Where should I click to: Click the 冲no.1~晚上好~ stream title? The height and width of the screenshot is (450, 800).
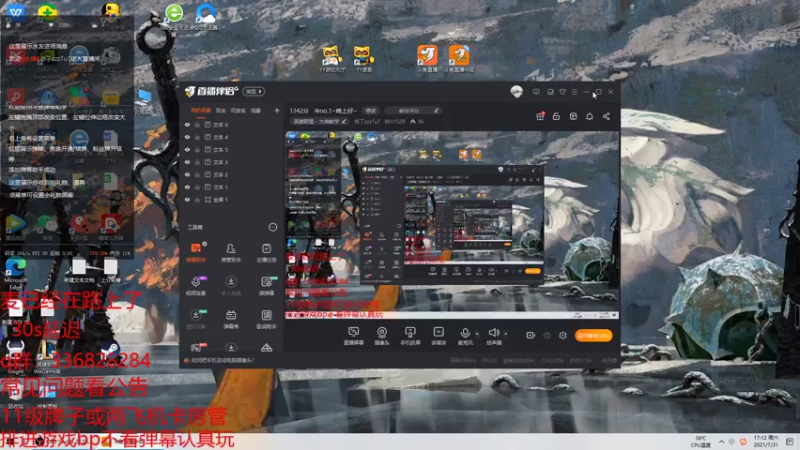335,110
